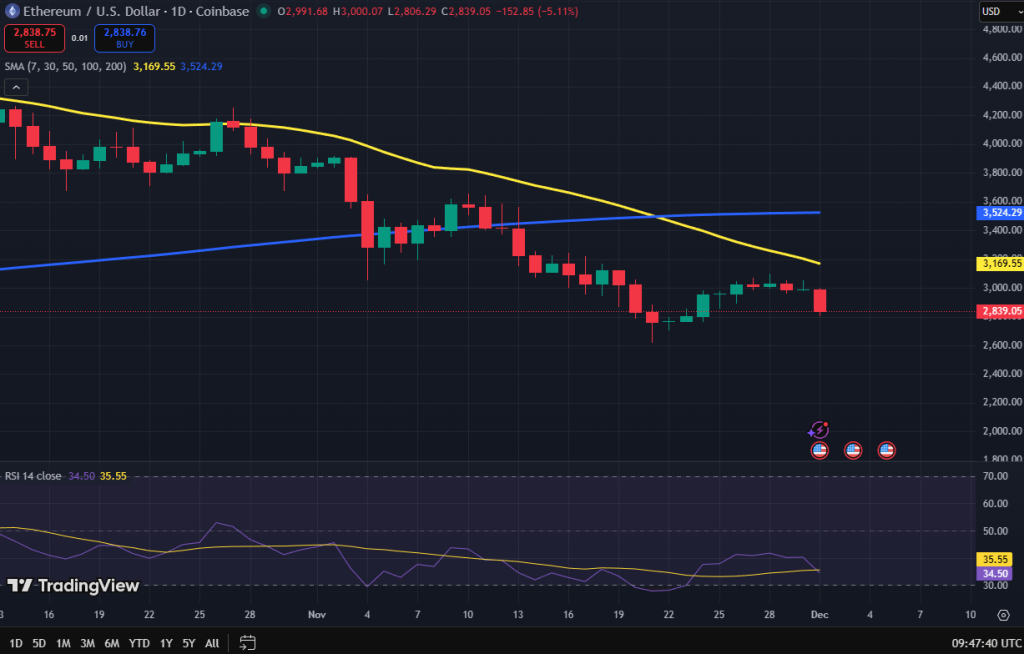
Task: Open the purple lightning events icon
Action: pos(818,429)
